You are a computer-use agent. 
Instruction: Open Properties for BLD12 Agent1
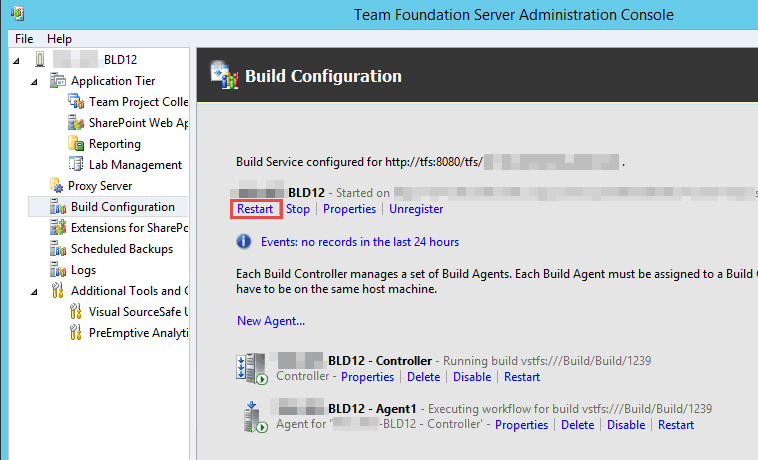[x=521, y=425]
